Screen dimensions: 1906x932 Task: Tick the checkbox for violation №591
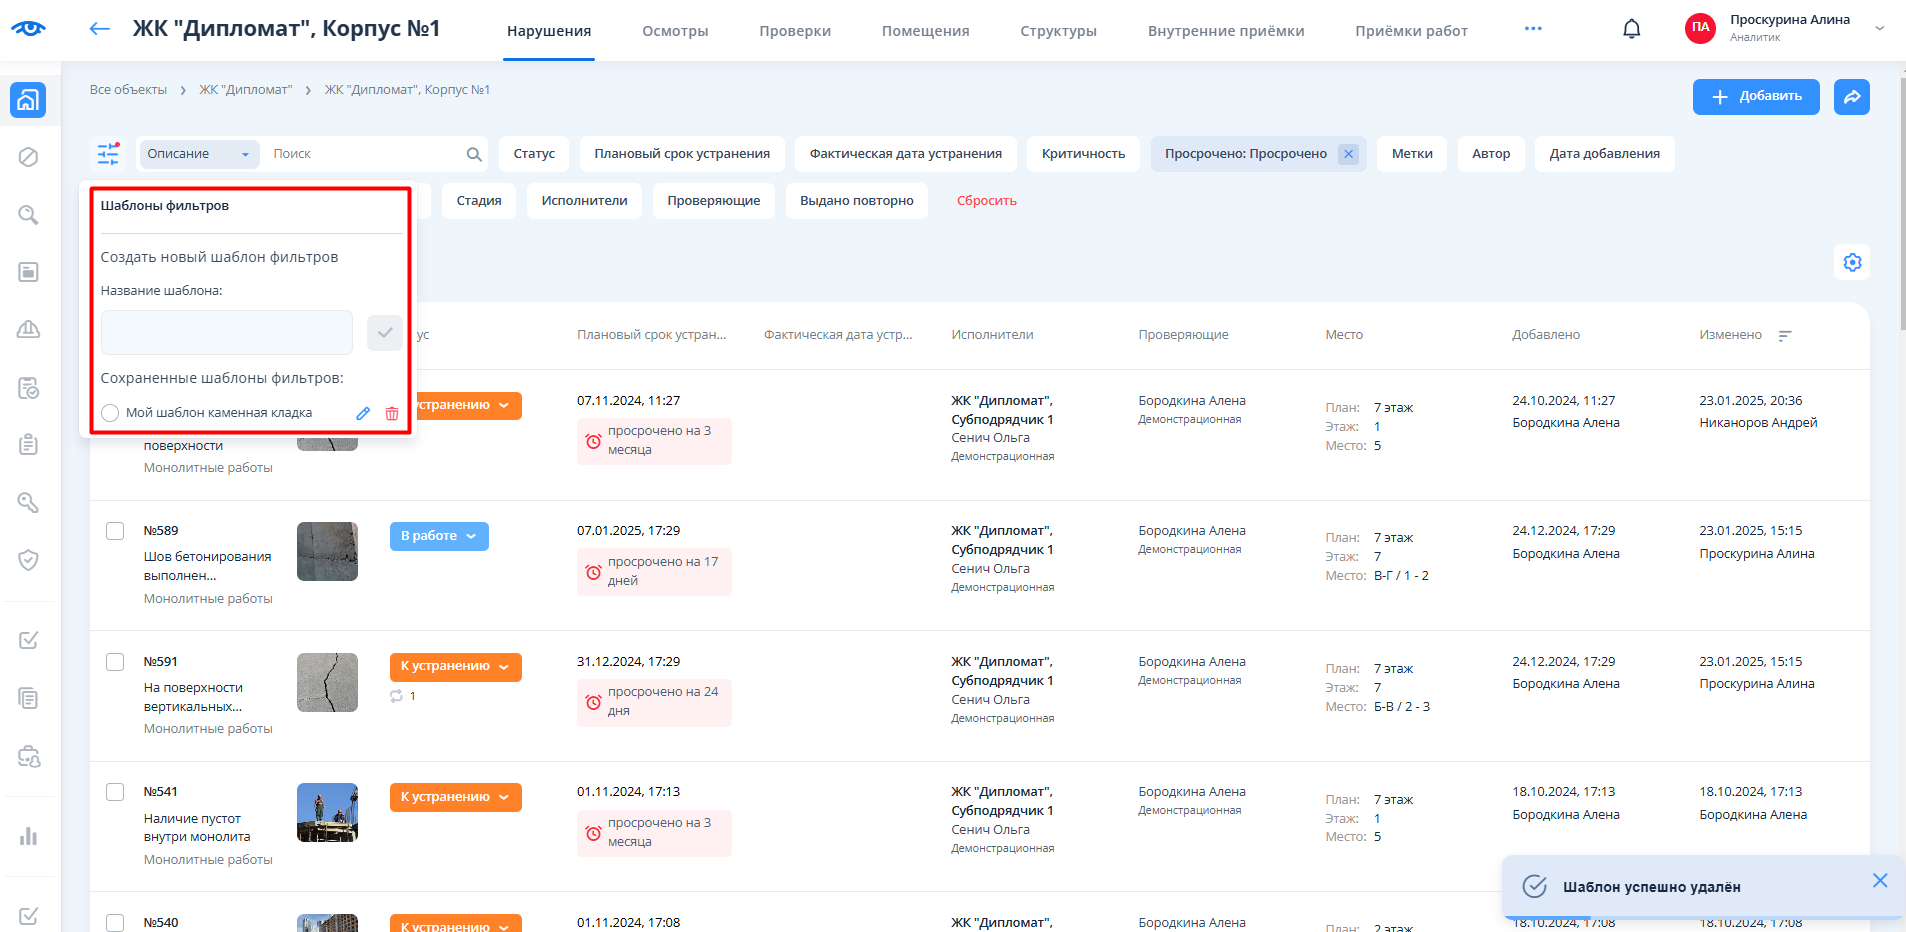click(115, 662)
